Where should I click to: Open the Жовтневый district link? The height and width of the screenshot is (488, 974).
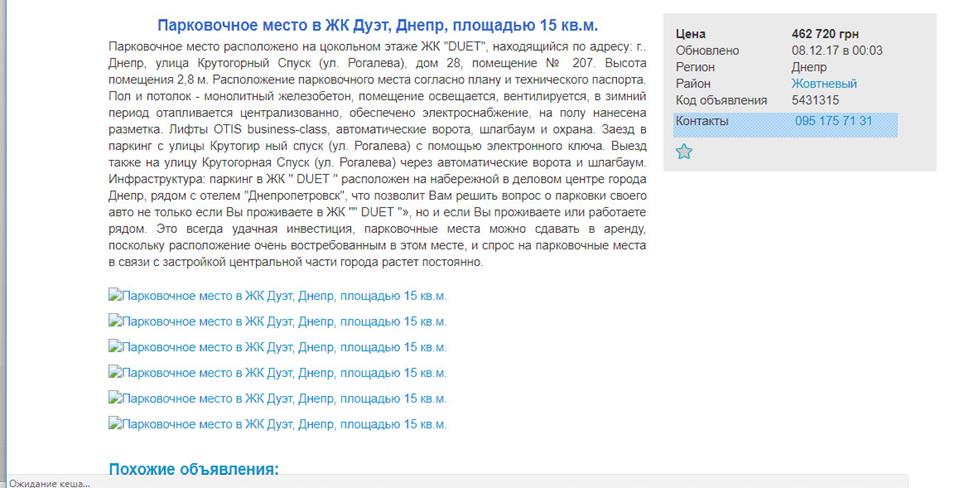[823, 84]
